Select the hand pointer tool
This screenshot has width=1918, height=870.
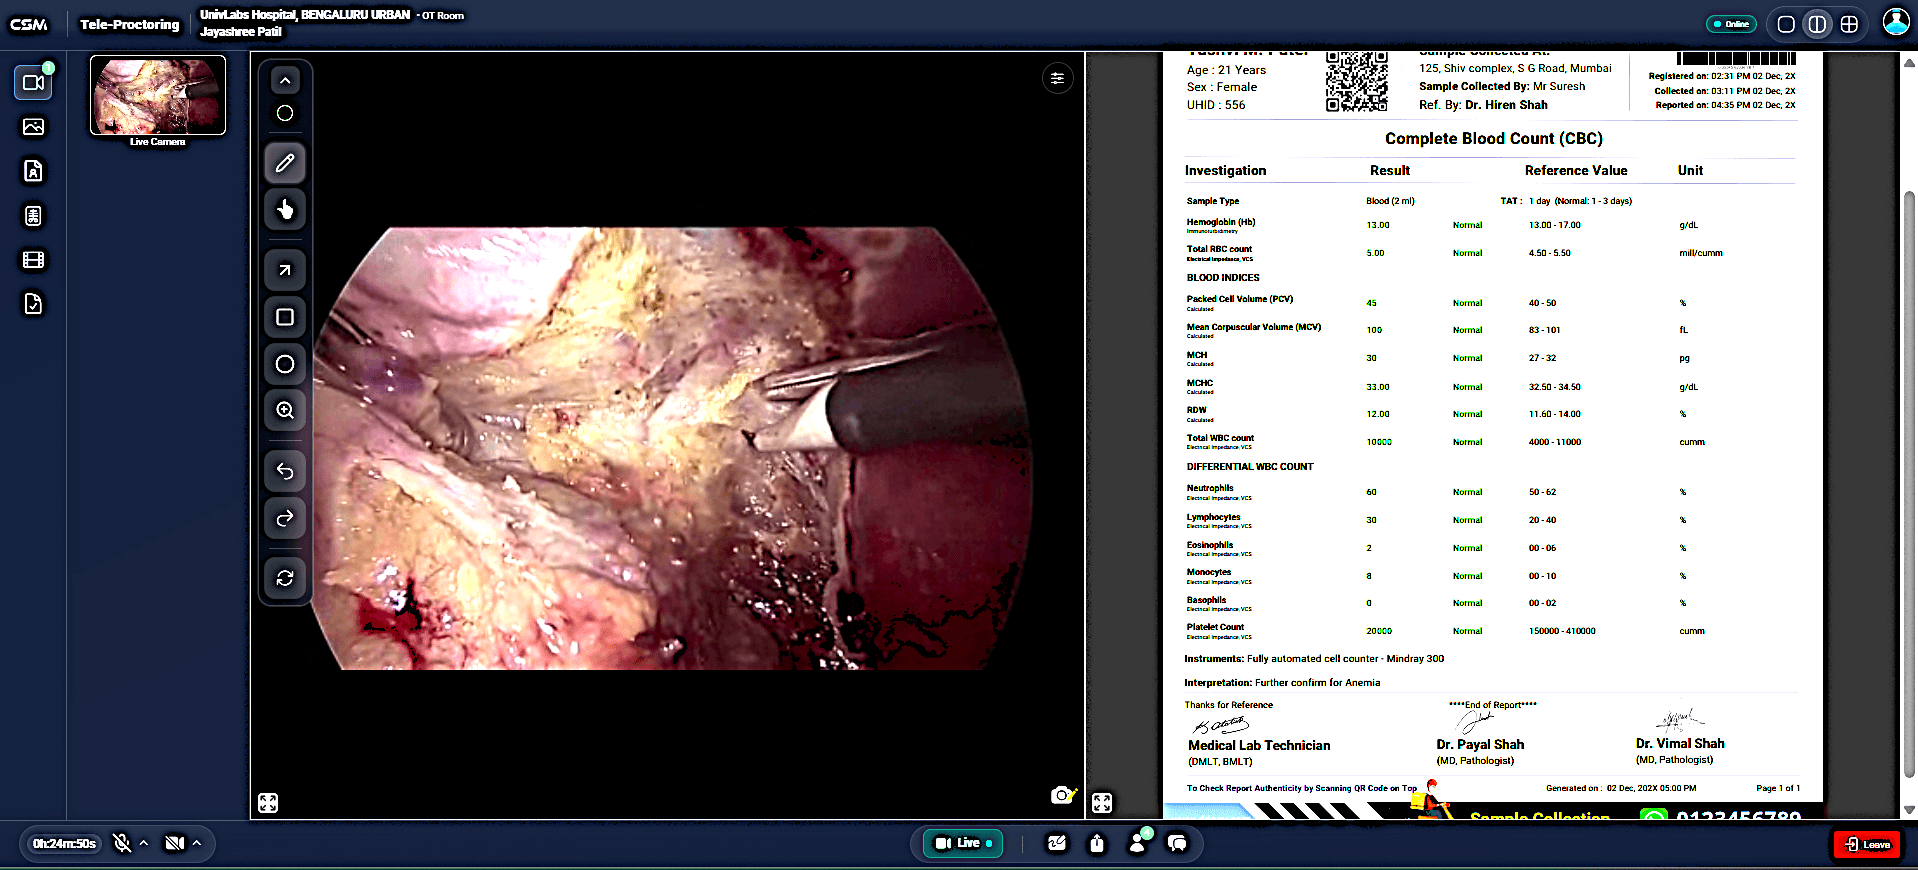285,210
